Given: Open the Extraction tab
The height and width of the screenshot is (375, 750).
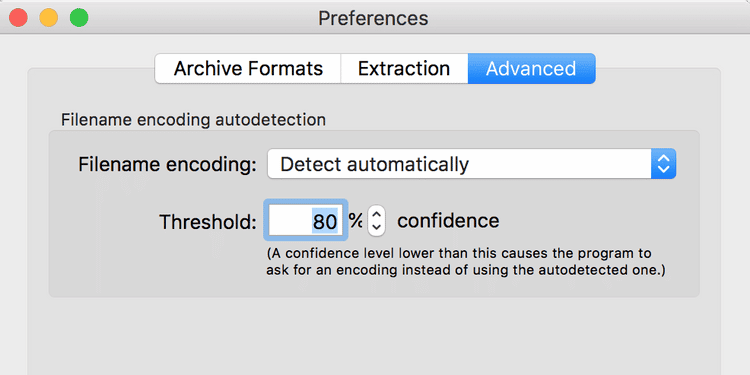Looking at the screenshot, I should (x=404, y=69).
